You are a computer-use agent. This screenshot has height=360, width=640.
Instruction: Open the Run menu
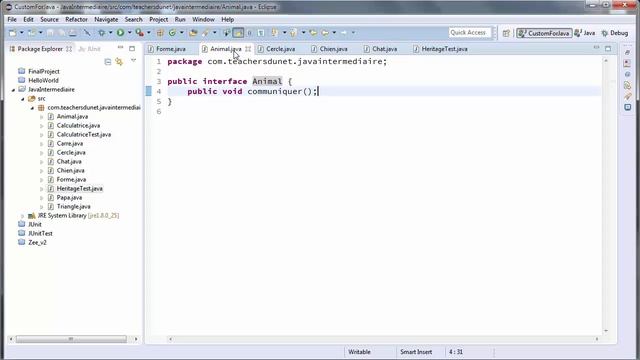(180, 19)
